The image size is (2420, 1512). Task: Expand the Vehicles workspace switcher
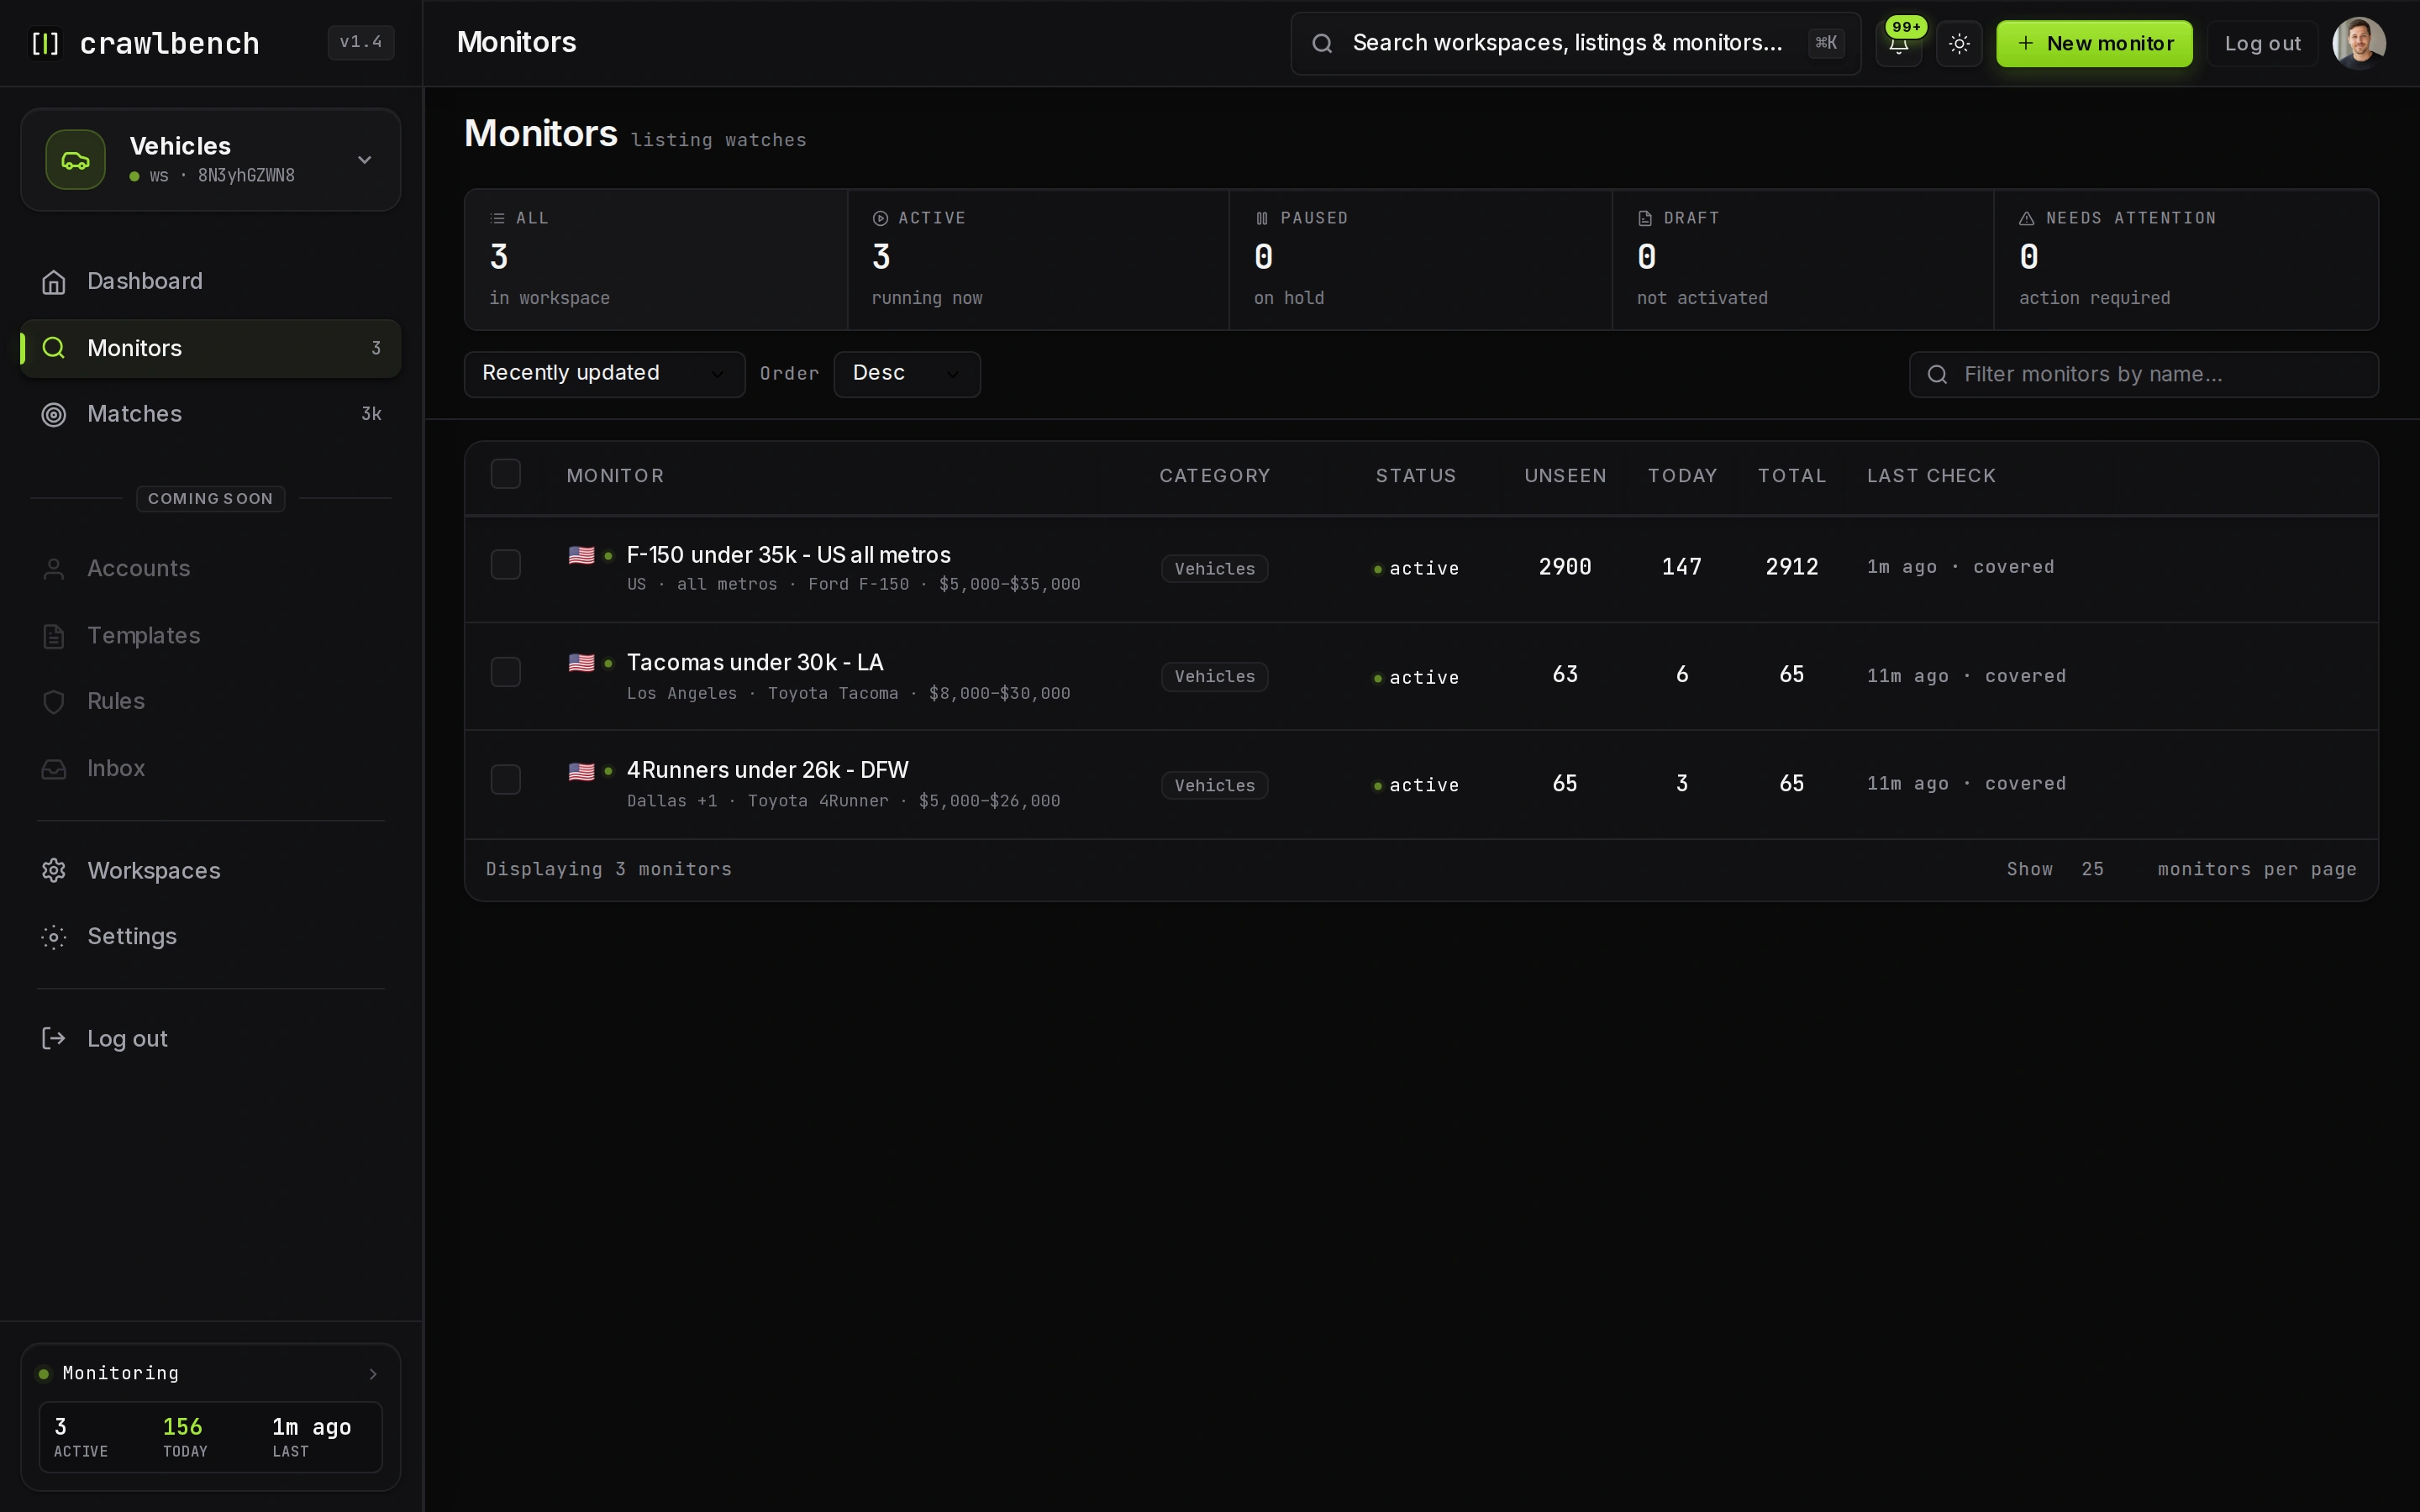[x=211, y=160]
